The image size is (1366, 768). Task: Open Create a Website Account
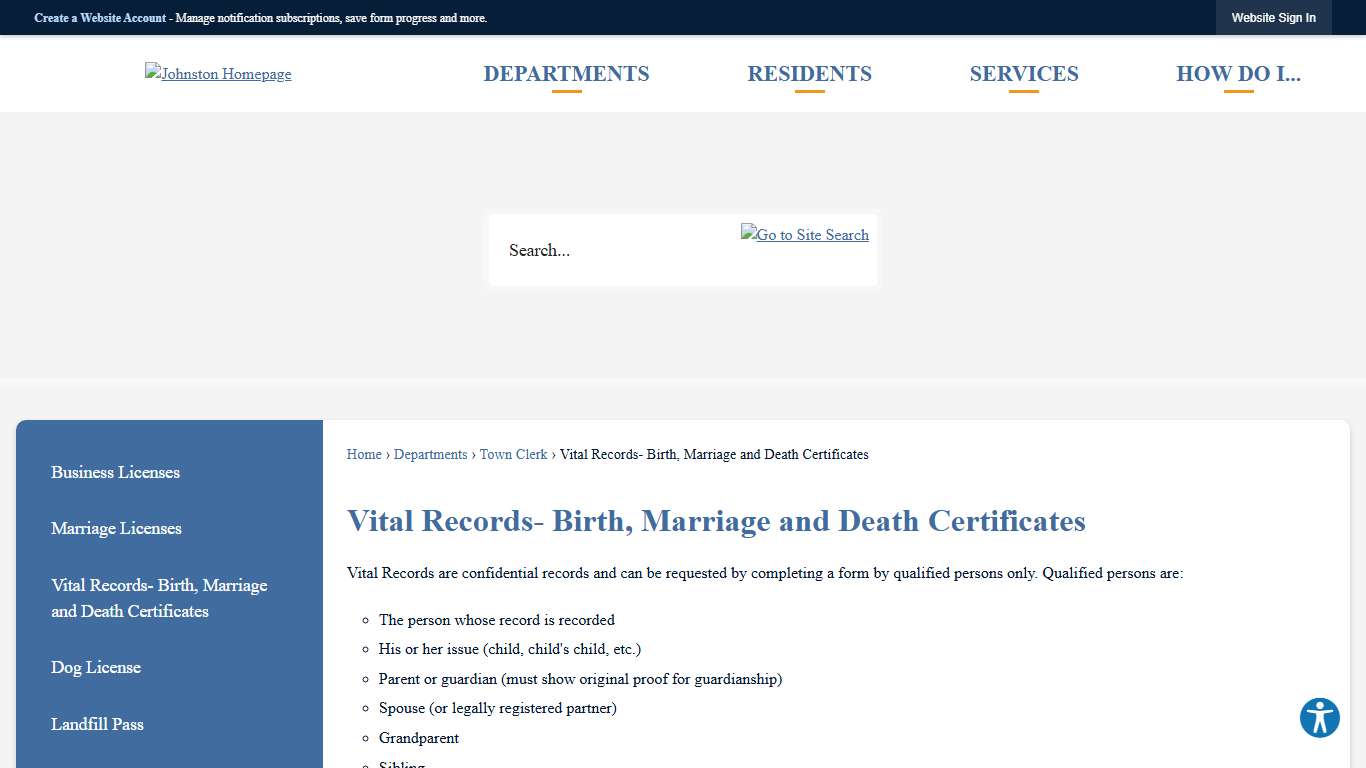point(99,17)
